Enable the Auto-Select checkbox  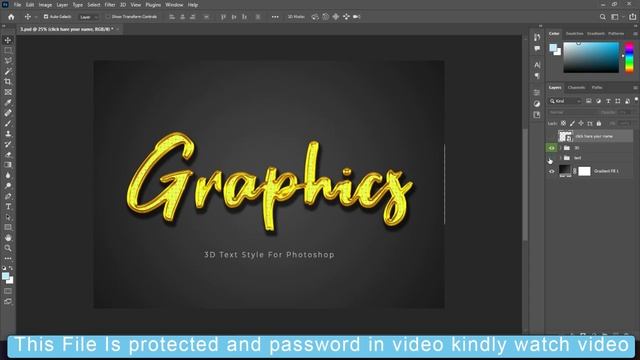(46, 17)
